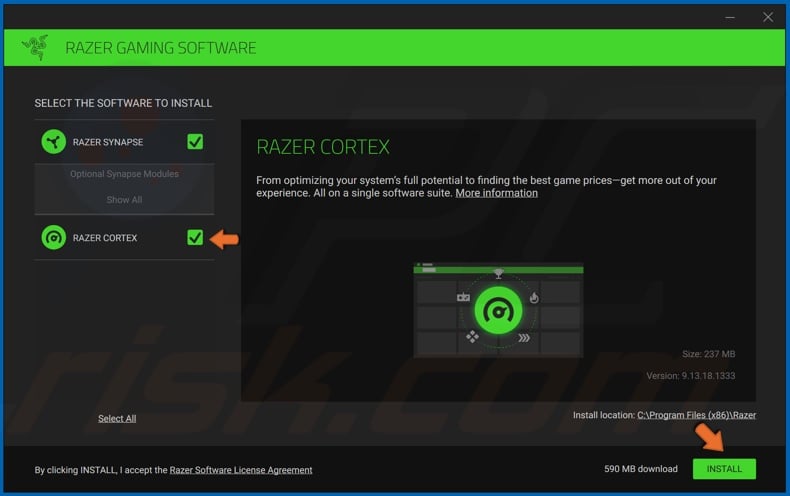
Task: Open the Razer Software License Agreement
Action: [241, 470]
